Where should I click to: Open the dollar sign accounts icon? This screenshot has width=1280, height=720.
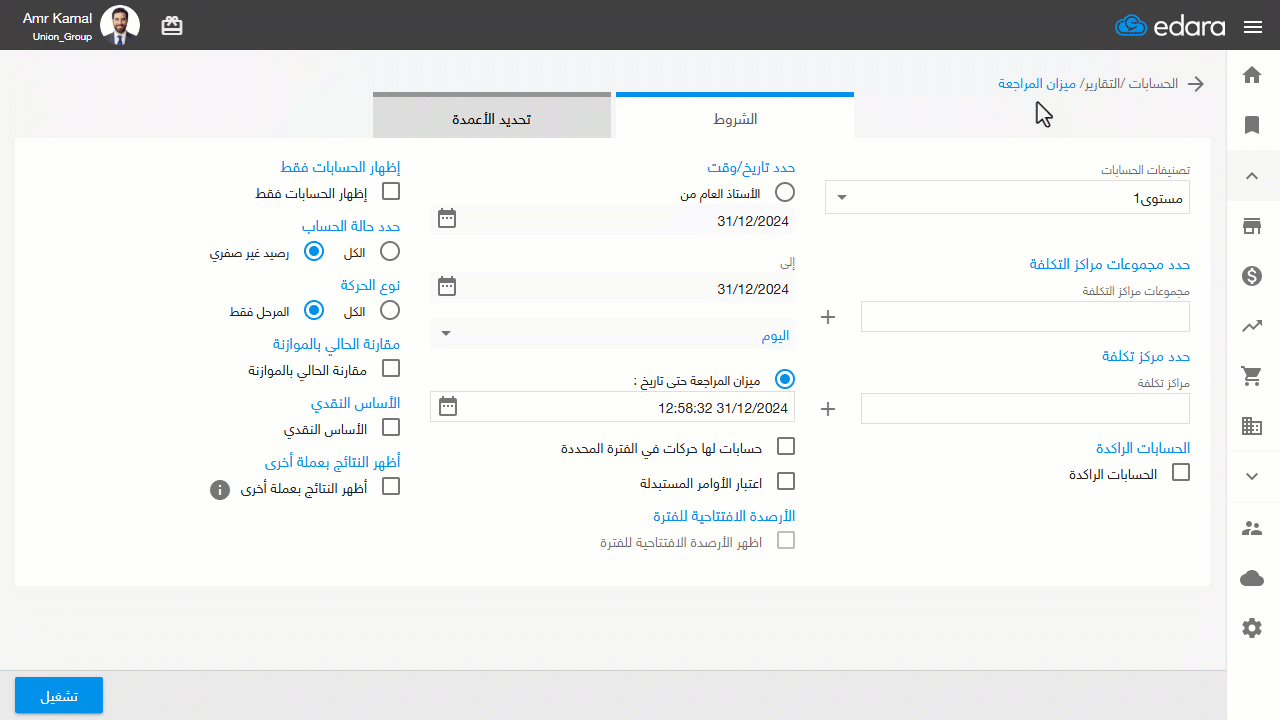pyautogui.click(x=1252, y=276)
